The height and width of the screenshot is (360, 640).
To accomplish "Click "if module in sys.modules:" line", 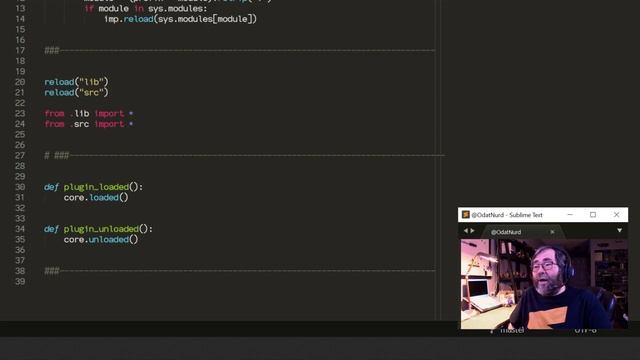I will click(x=146, y=9).
